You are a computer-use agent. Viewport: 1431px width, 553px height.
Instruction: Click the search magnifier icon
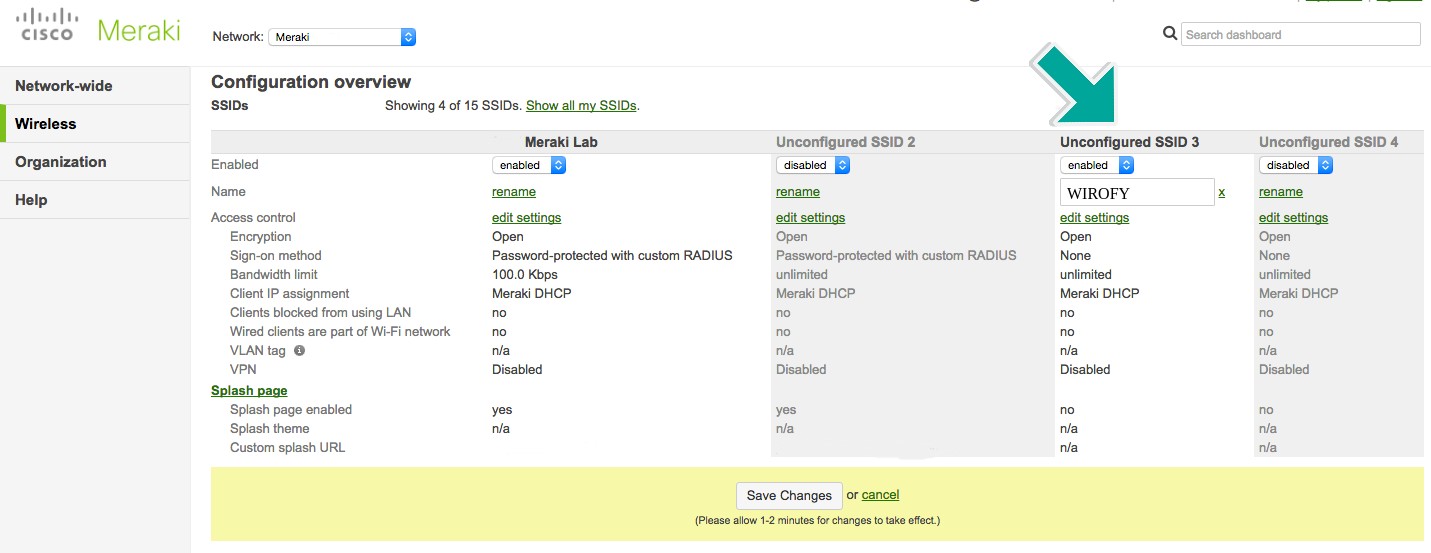coord(1169,34)
